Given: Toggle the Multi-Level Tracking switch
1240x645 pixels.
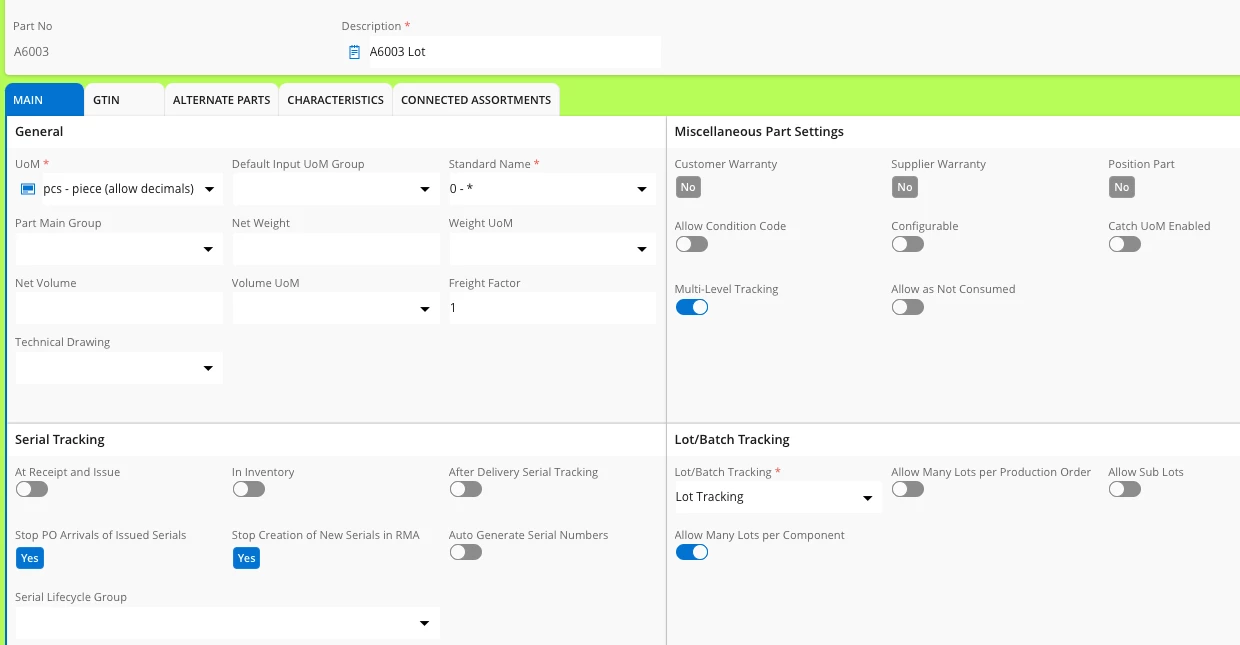Looking at the screenshot, I should [x=691, y=307].
